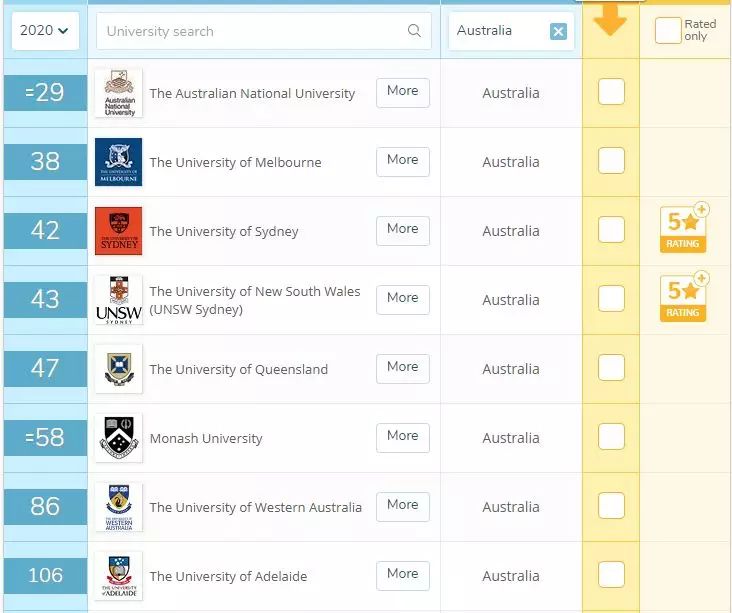
Task: Check compare box for University of Queensland
Action: (611, 367)
